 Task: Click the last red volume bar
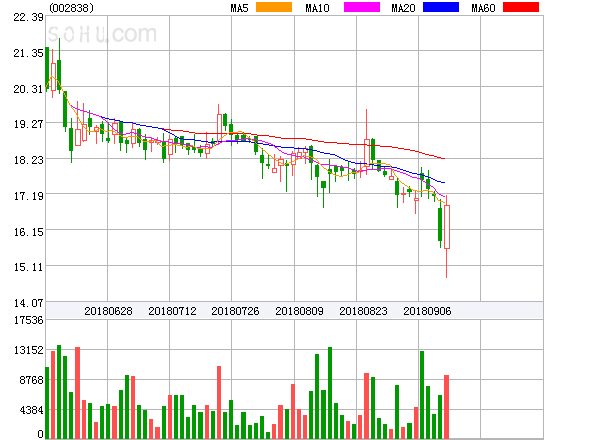click(x=446, y=407)
